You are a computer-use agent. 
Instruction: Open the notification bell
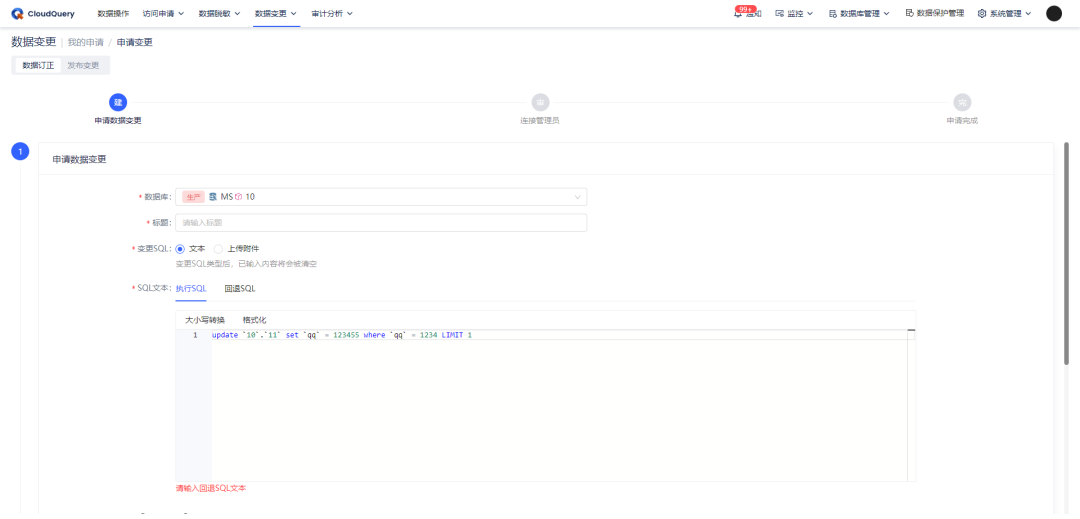click(738, 14)
